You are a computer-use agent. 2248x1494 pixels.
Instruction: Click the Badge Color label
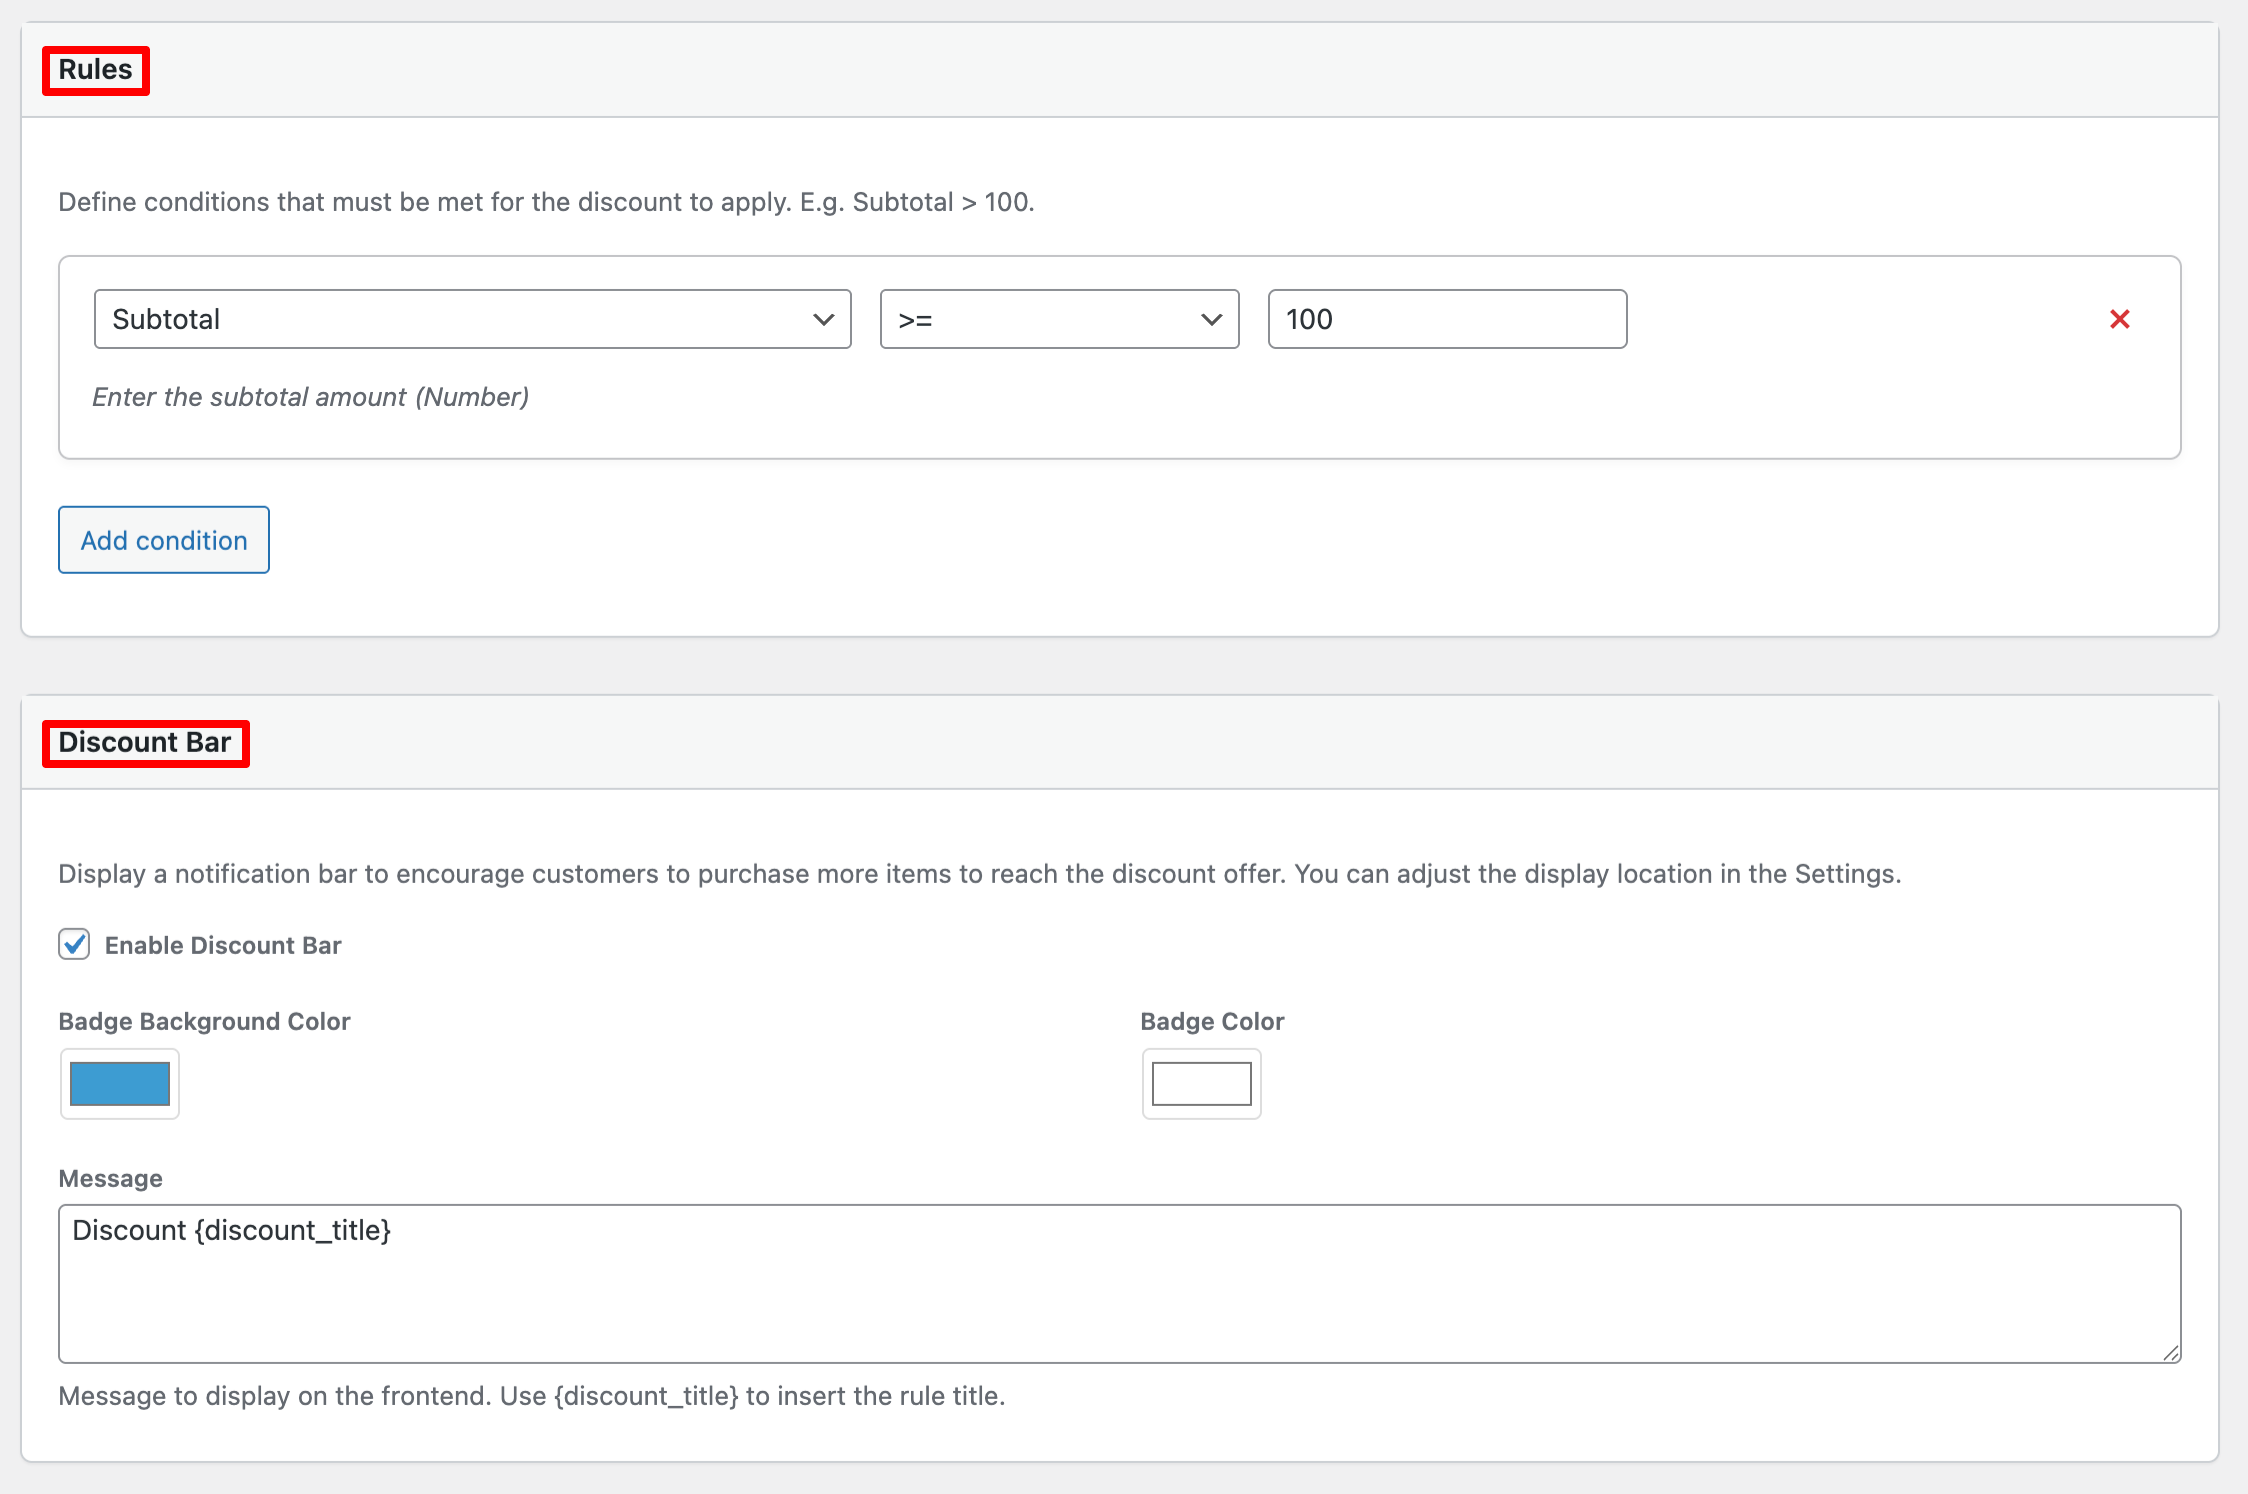pos(1212,1021)
